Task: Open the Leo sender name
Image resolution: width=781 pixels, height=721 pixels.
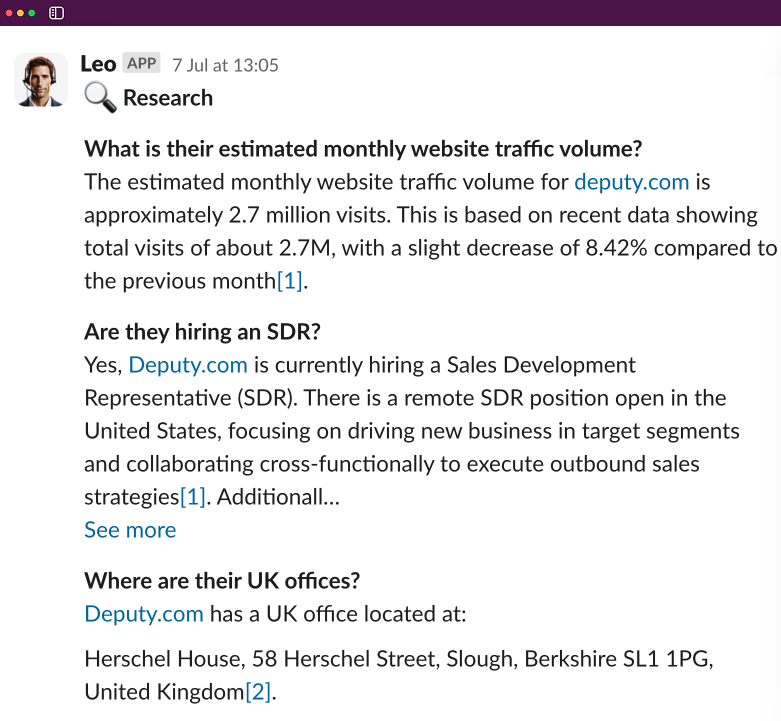Action: 98,64
